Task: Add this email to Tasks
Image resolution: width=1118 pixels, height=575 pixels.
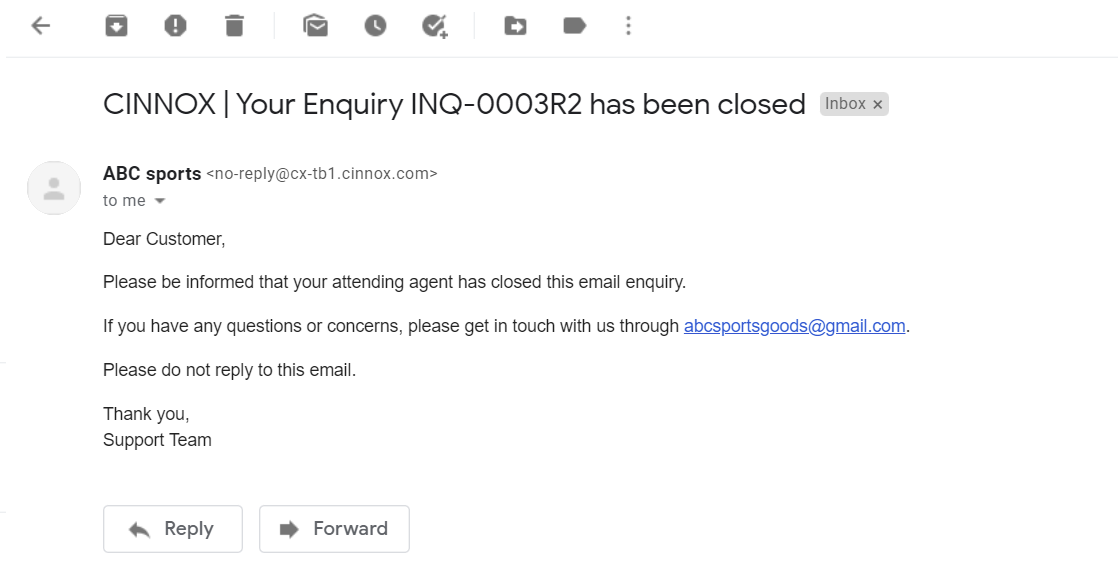Action: point(434,26)
